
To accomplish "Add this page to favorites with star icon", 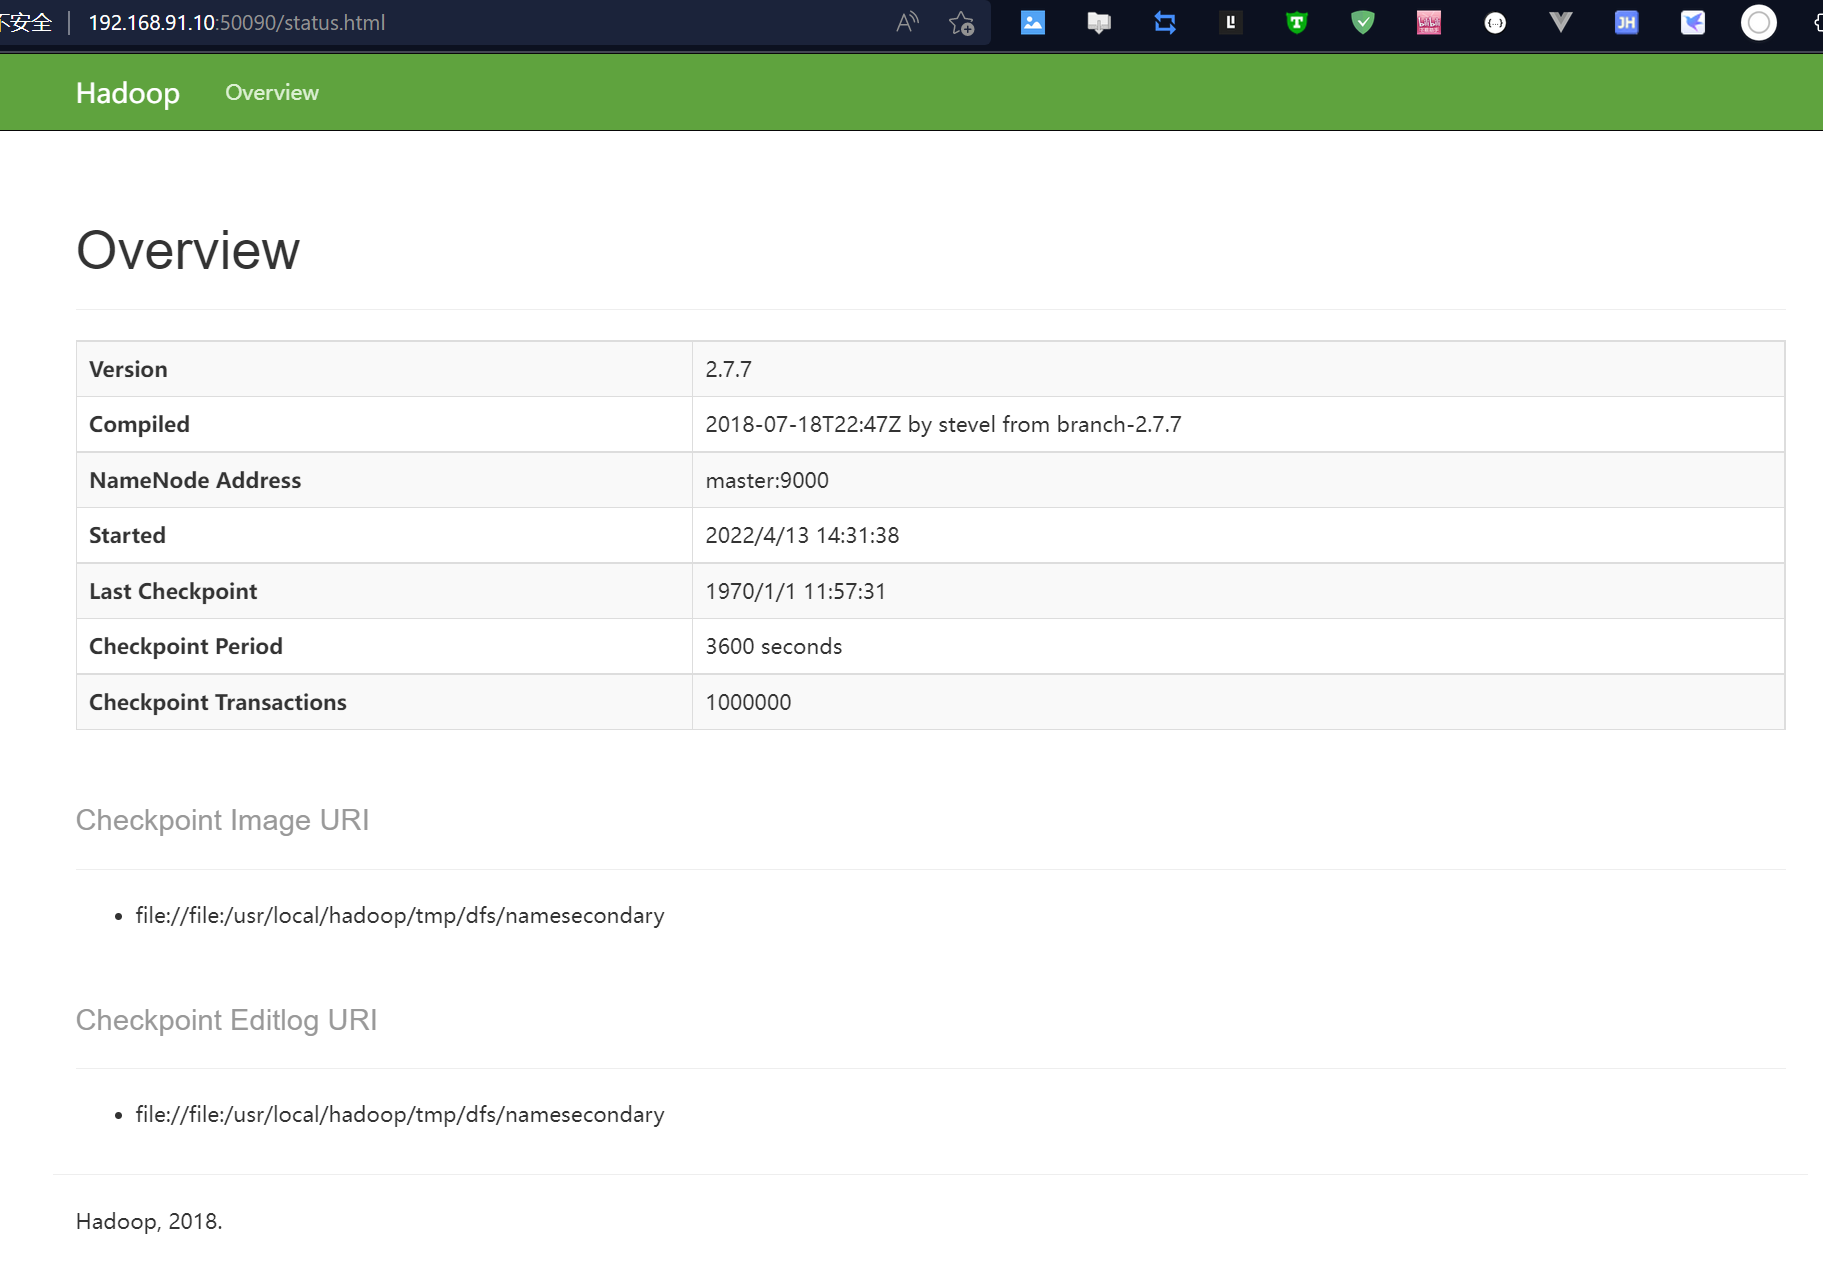I will pos(961,23).
